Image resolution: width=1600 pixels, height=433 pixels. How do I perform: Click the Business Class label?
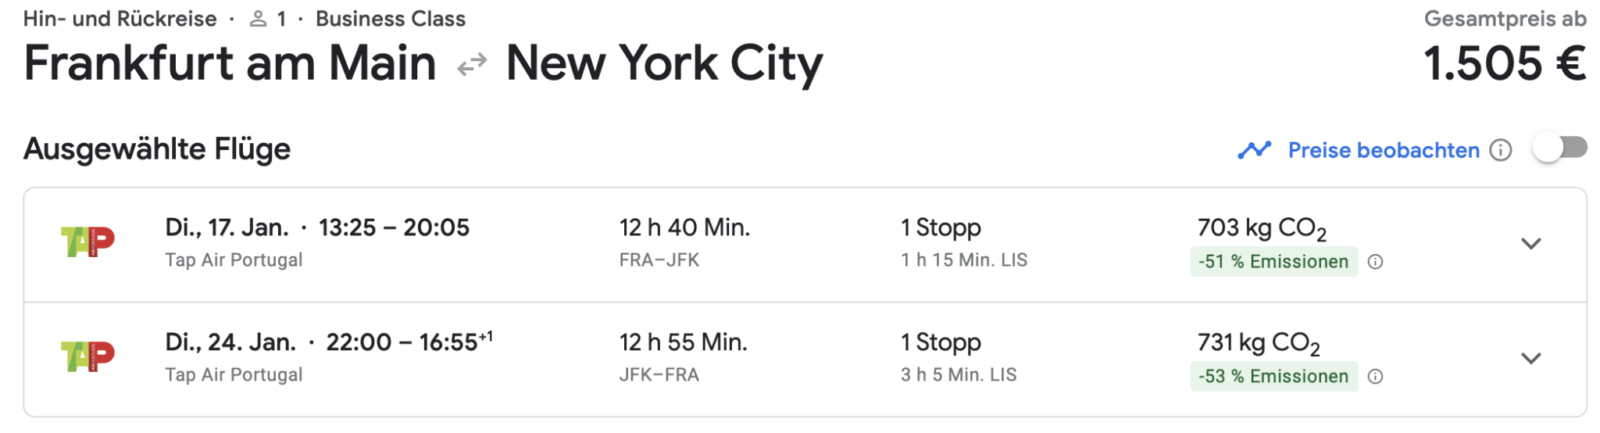point(390,19)
